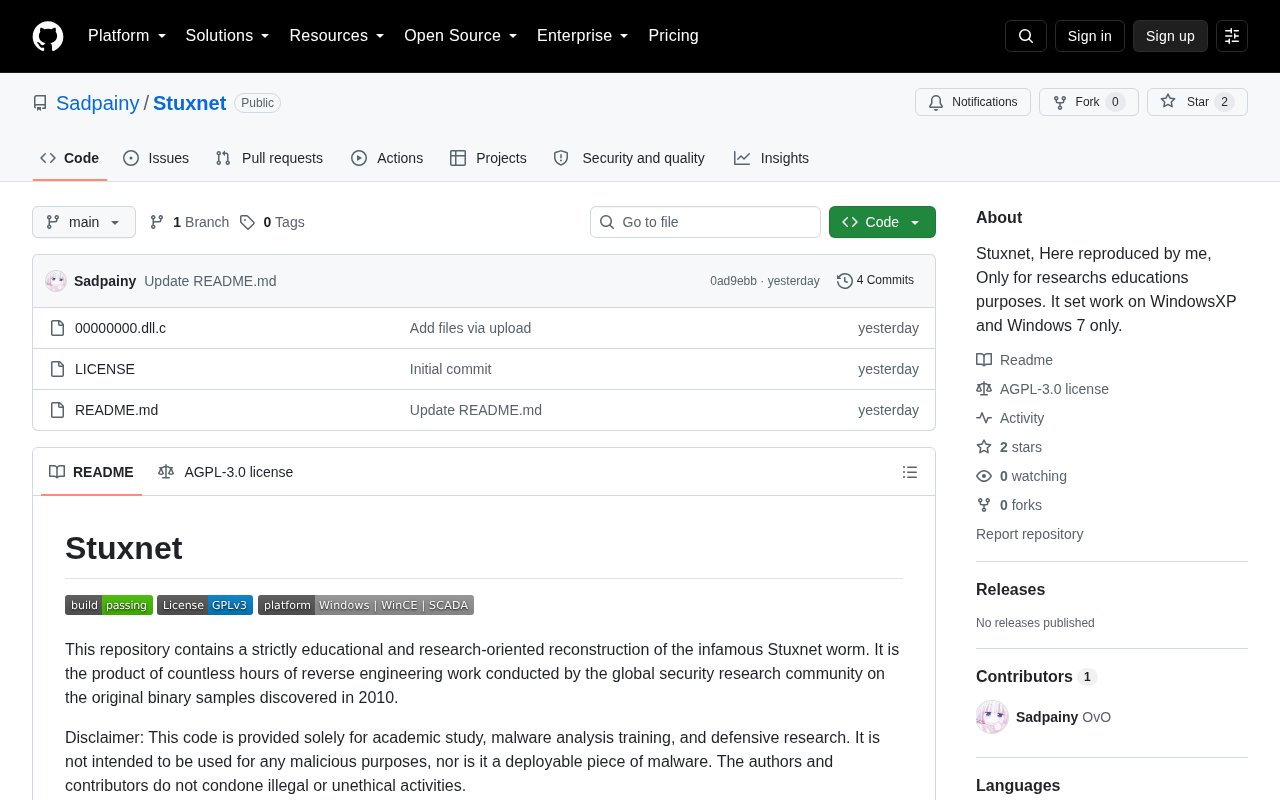This screenshot has width=1280, height=800.
Task: Open the Pull requests tab
Action: click(x=269, y=158)
